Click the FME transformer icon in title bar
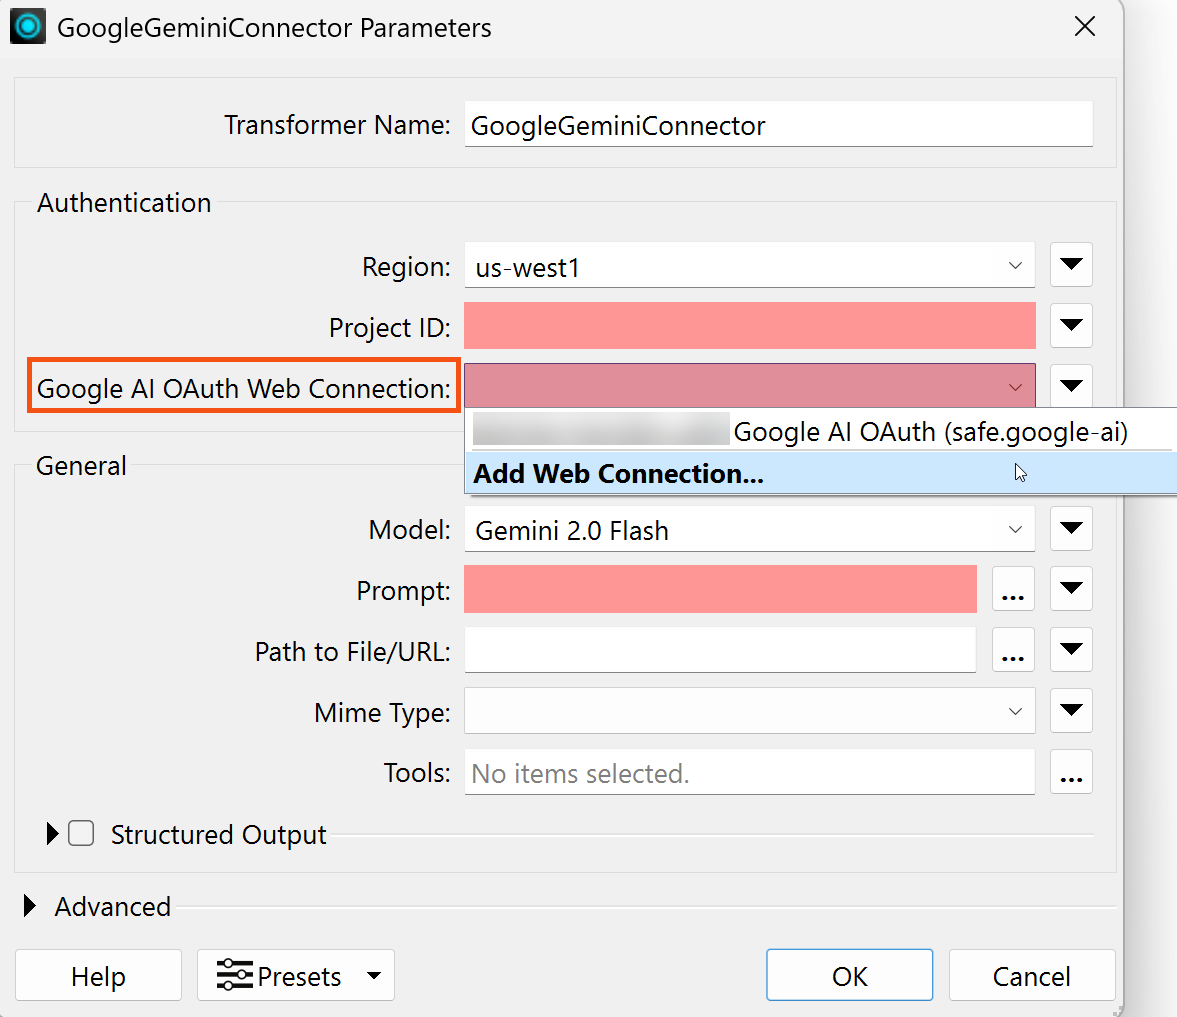1177x1017 pixels. pyautogui.click(x=28, y=27)
